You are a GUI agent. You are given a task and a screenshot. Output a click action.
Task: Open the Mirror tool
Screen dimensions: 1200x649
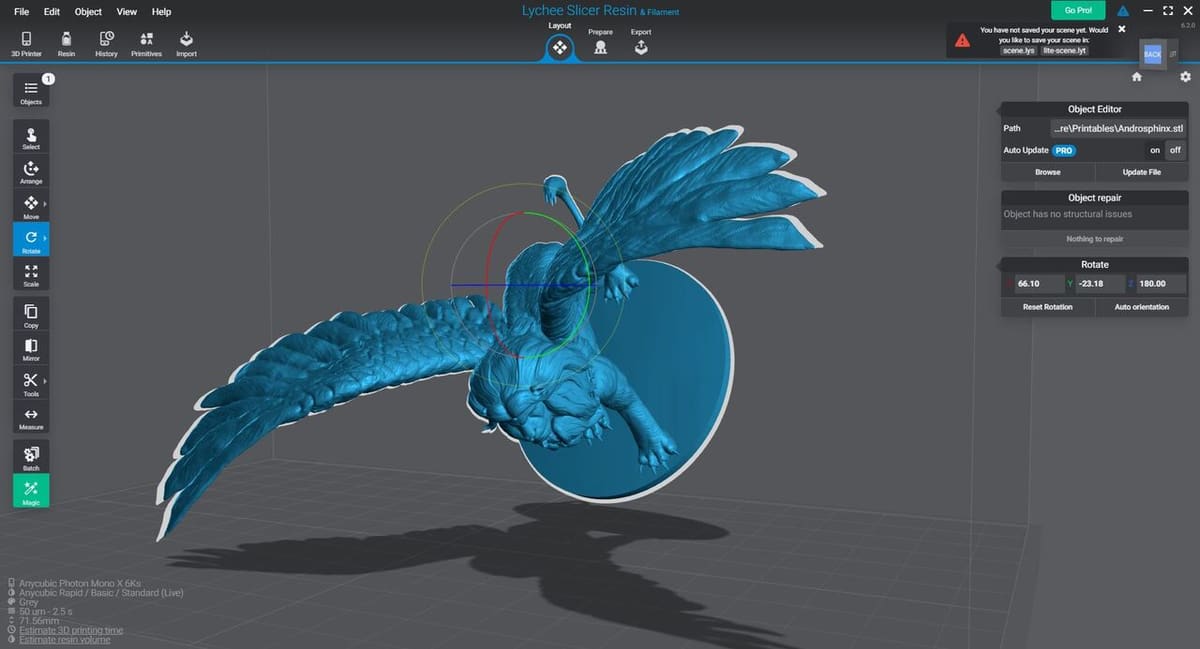31,350
